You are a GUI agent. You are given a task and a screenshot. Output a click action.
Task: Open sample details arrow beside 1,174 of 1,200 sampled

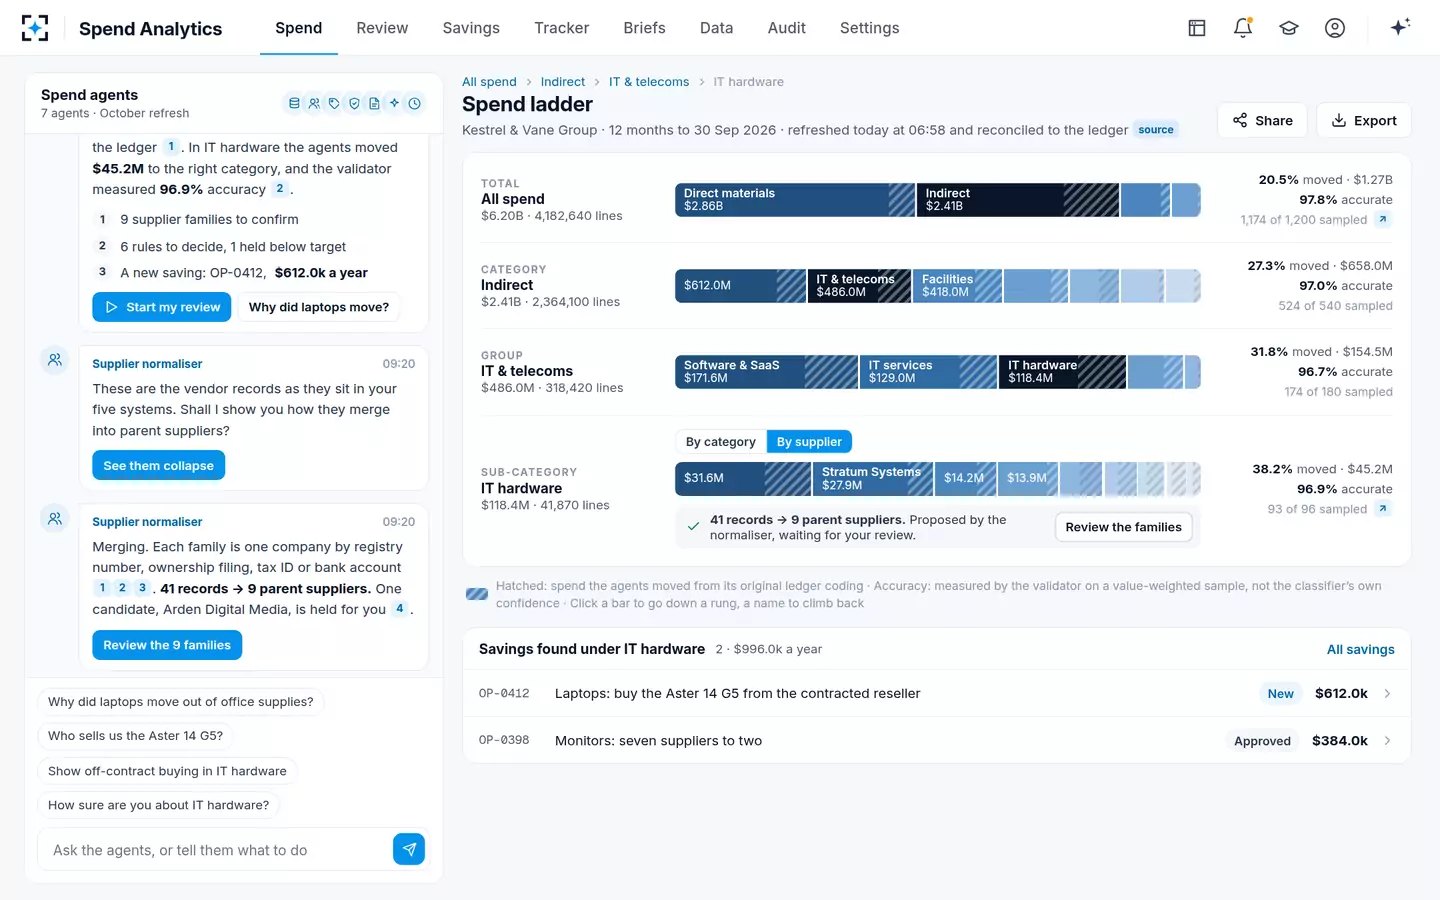[1383, 219]
